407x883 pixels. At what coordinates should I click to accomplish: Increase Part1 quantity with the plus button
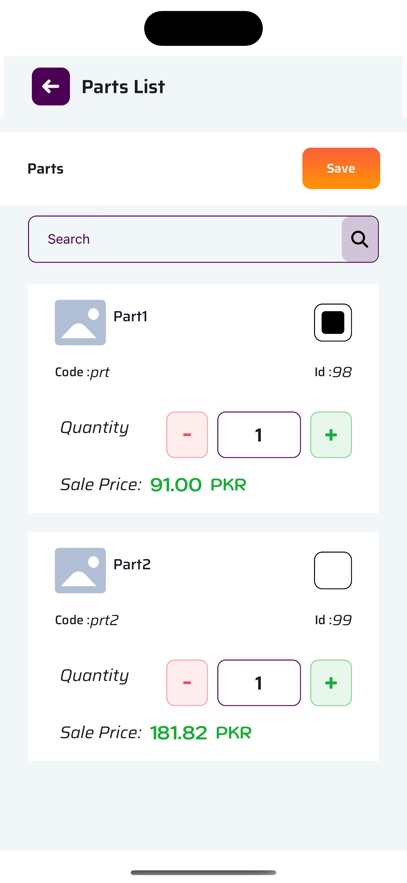click(x=331, y=435)
